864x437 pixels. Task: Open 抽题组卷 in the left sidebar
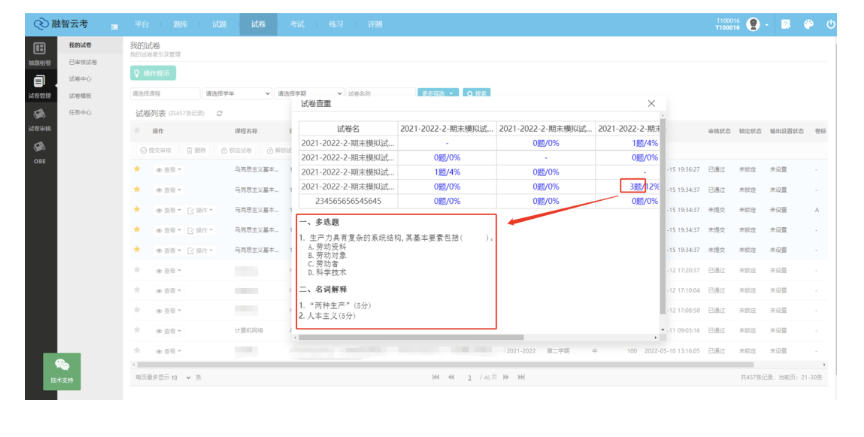pos(39,52)
